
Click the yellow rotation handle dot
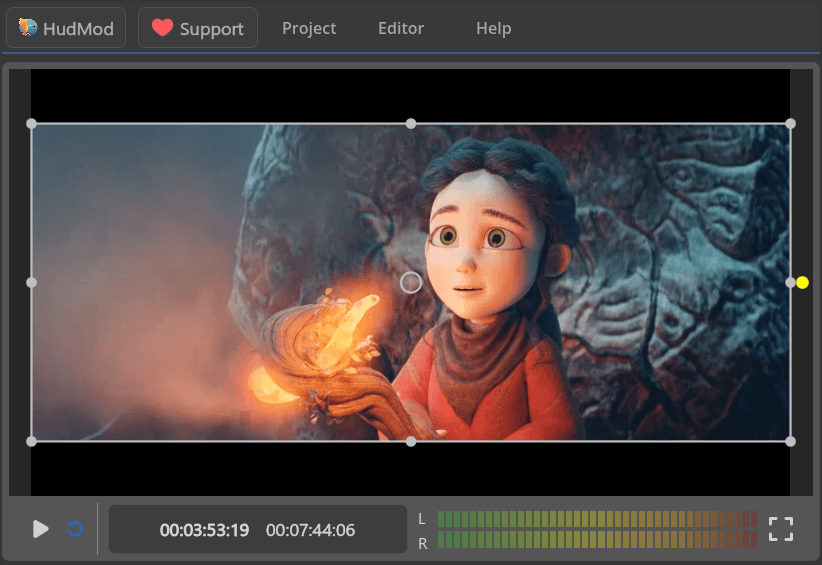pos(803,282)
